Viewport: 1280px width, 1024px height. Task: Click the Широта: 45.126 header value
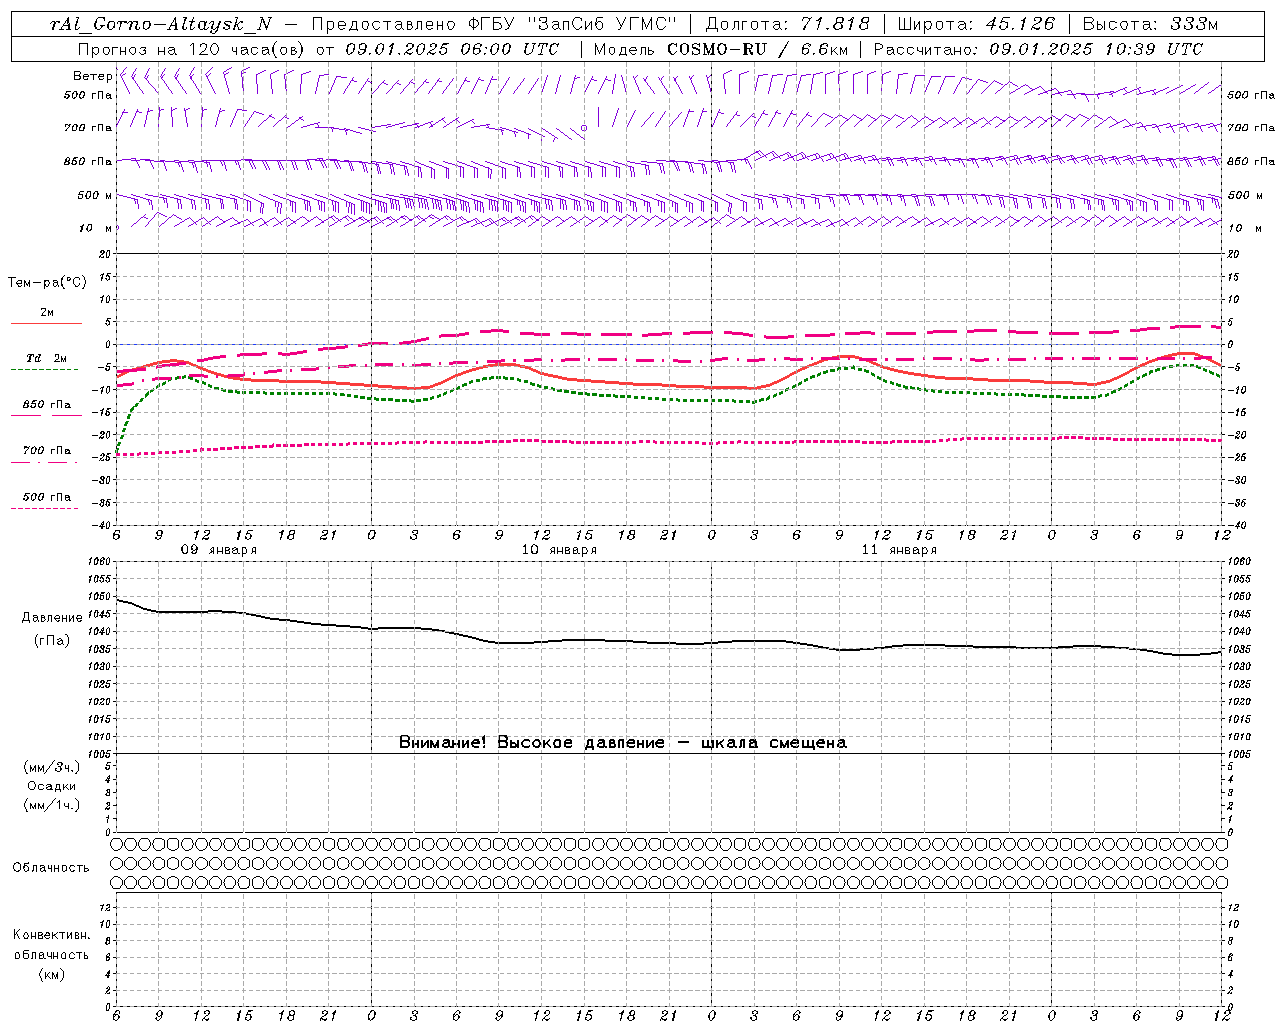tap(976, 24)
